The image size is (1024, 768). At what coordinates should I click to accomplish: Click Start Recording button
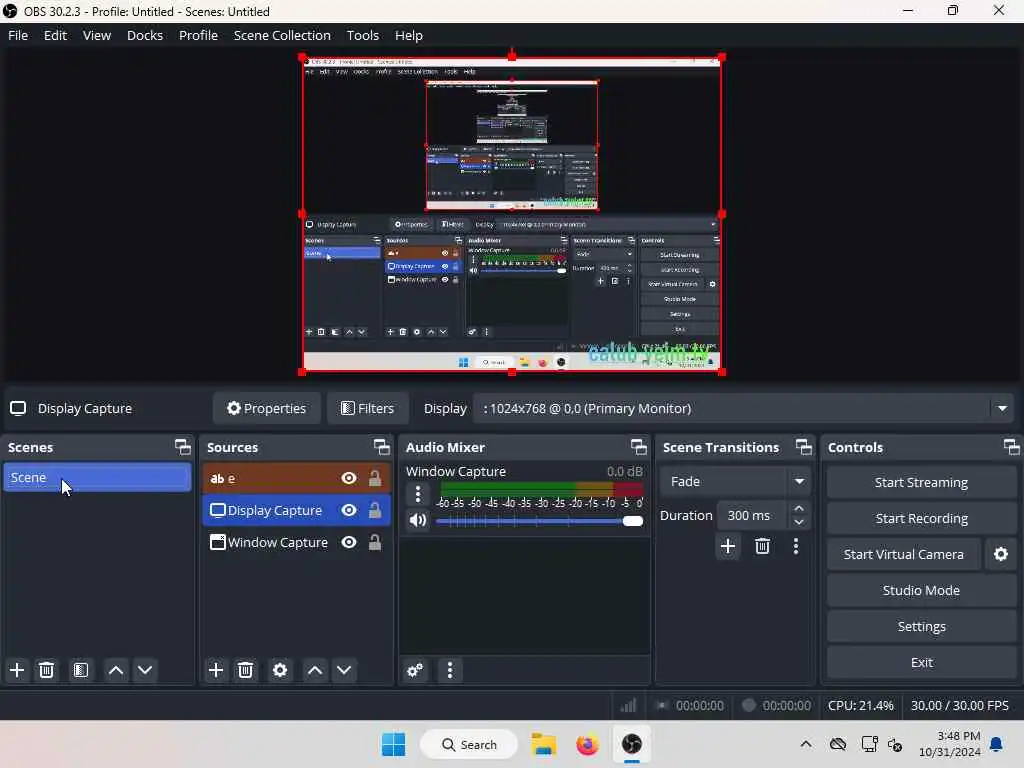(921, 519)
